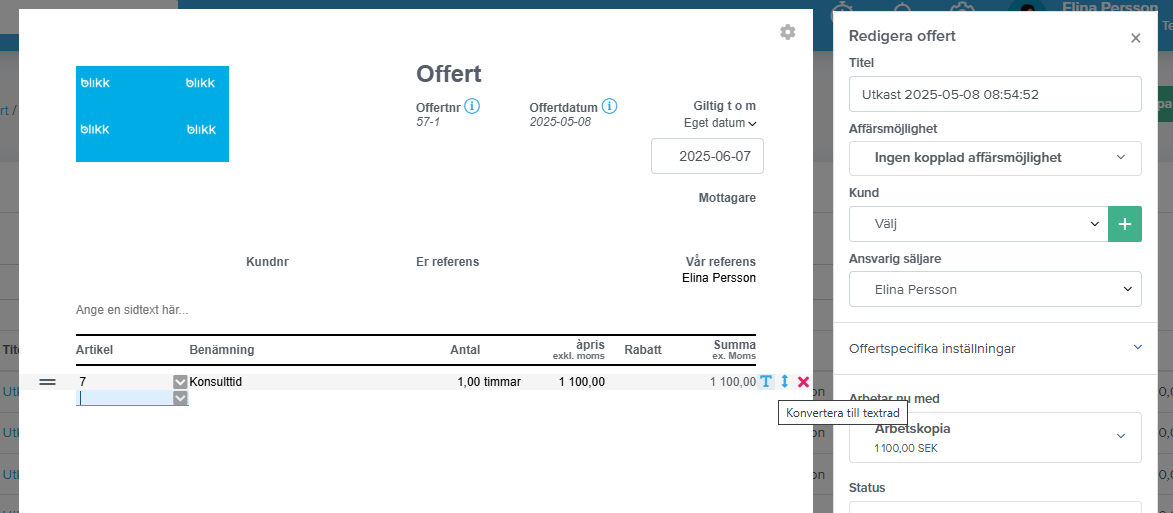The width and height of the screenshot is (1173, 513).
Task: Open the Eget datum validity dropdown
Action: pyautogui.click(x=720, y=123)
